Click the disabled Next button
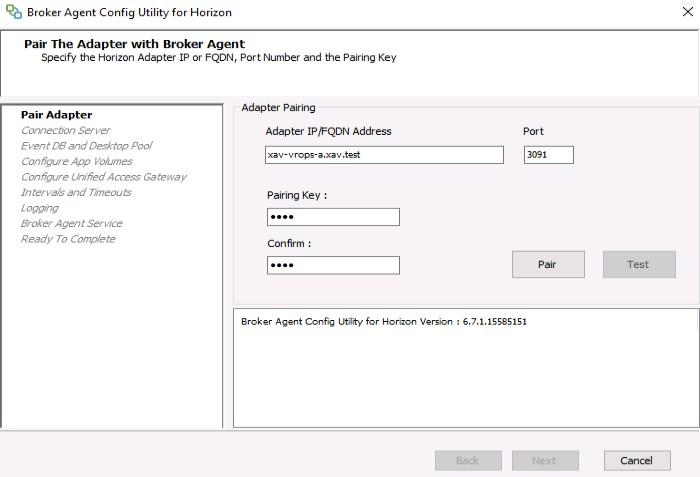The width and height of the screenshot is (700, 477). click(546, 460)
